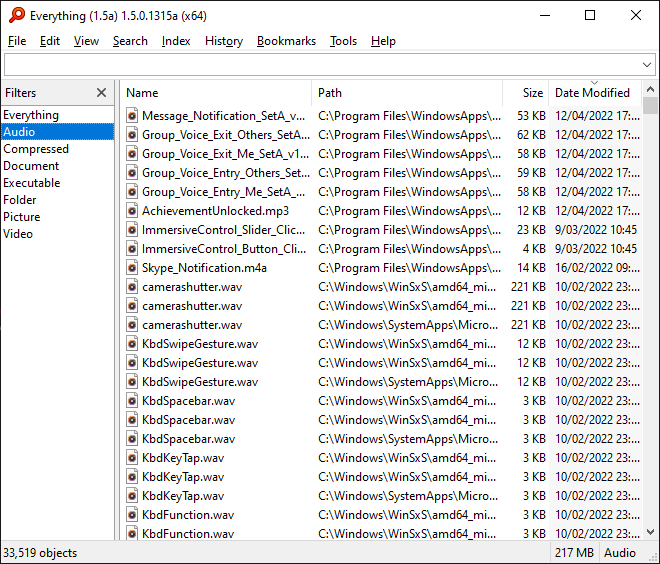The height and width of the screenshot is (564, 660).
Task: Select the Executable filter
Action: point(57,183)
